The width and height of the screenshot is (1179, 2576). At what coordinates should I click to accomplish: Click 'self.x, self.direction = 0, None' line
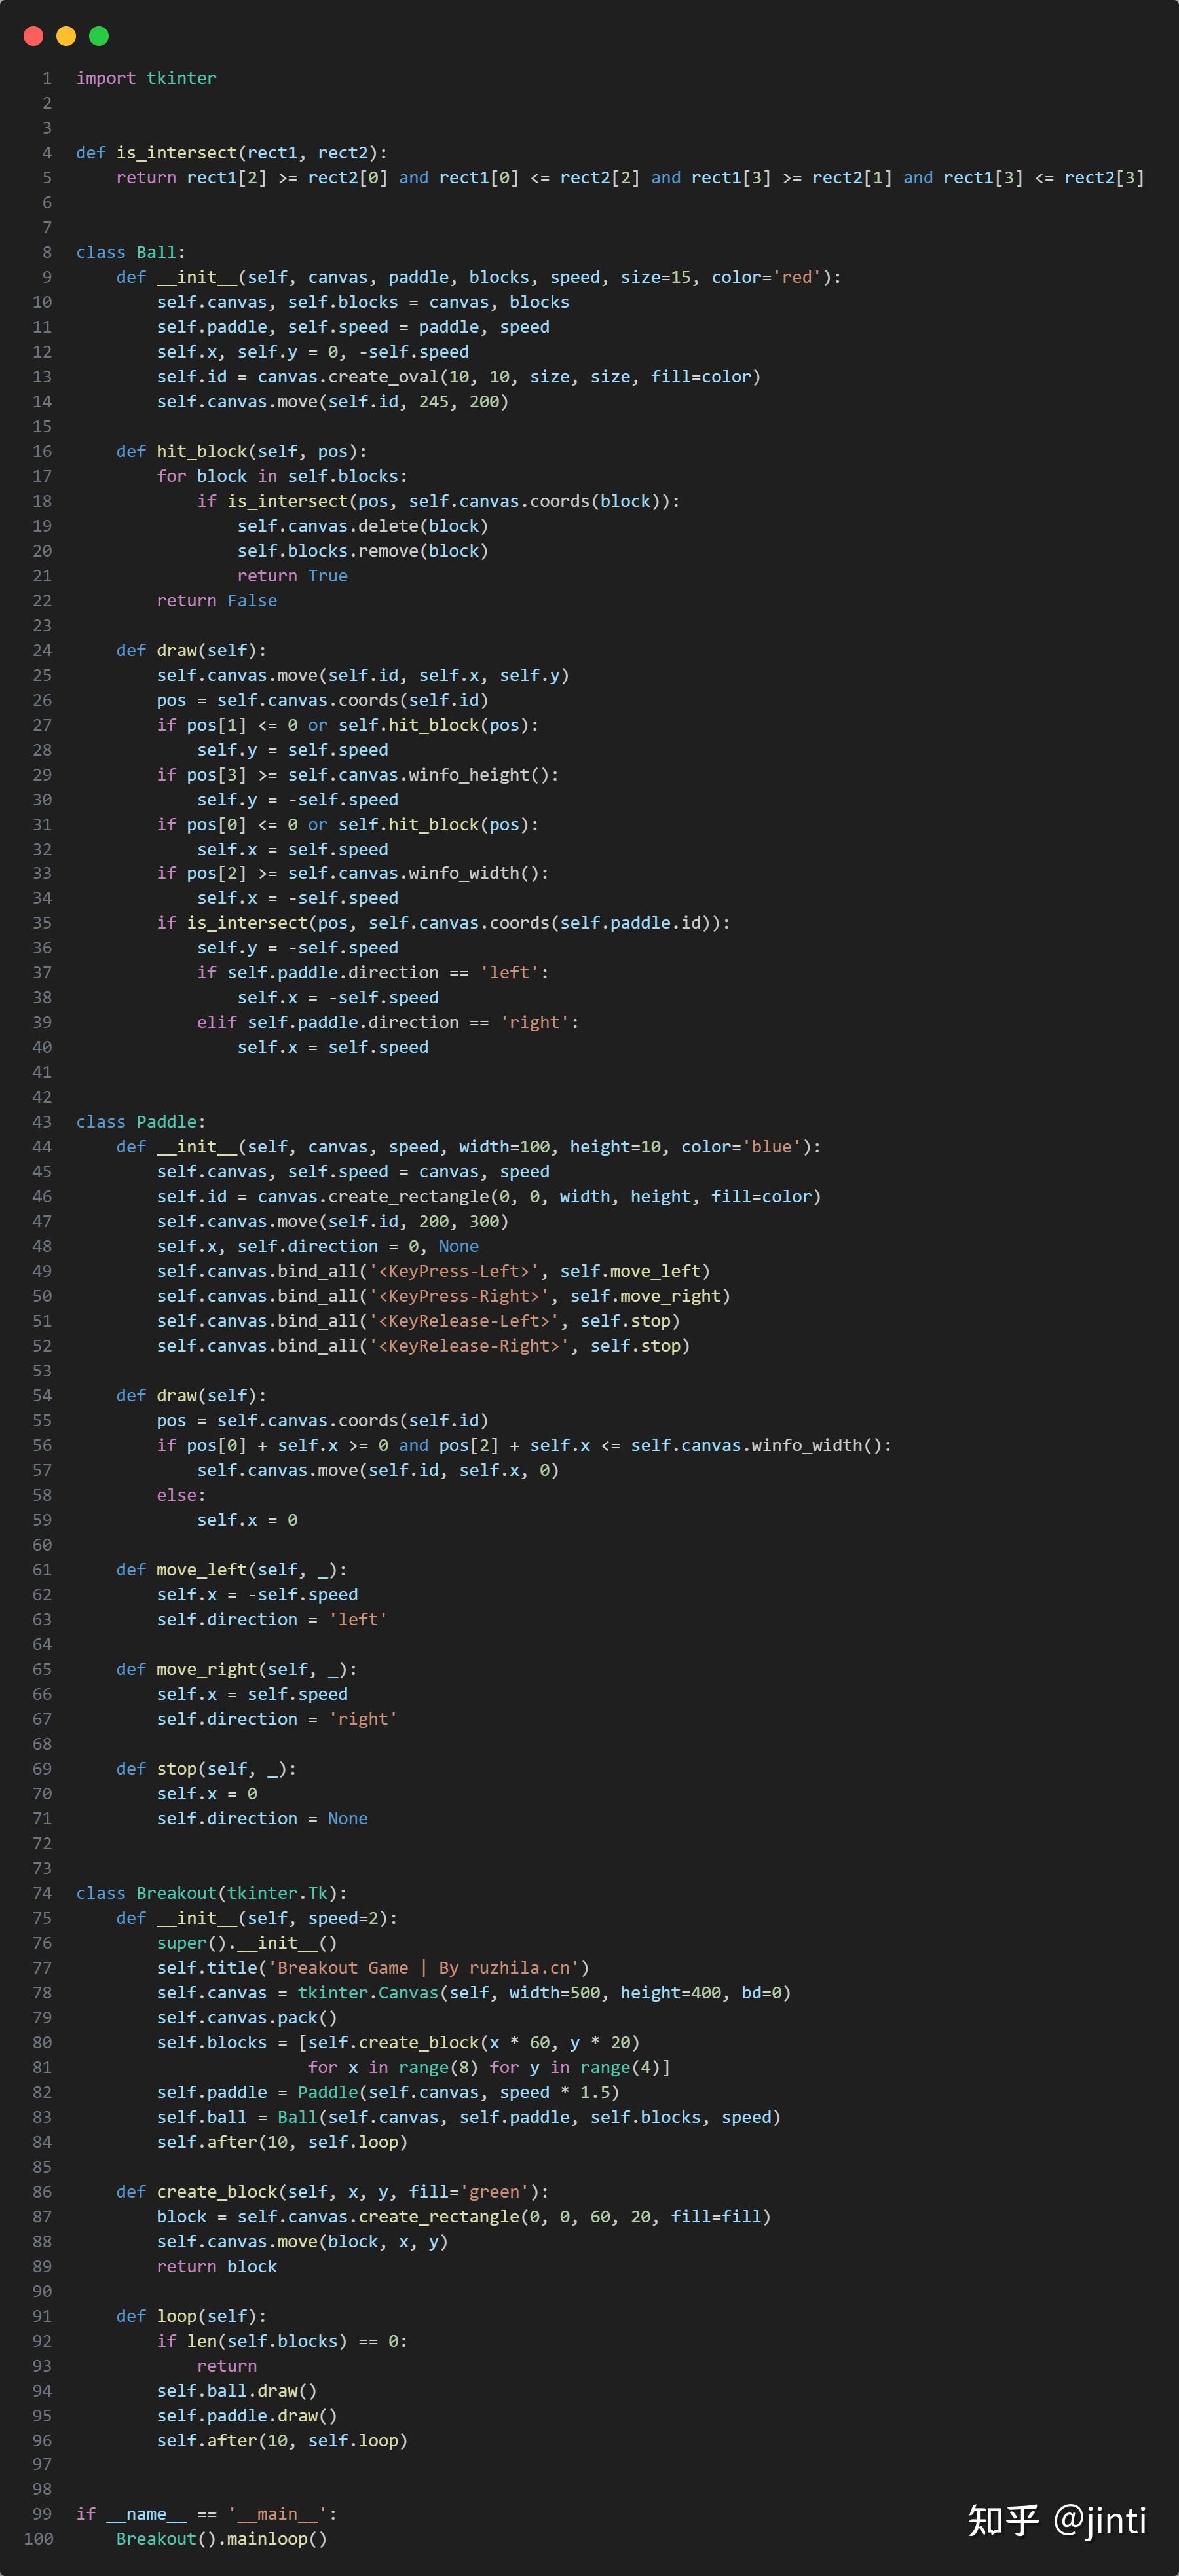pyautogui.click(x=318, y=1246)
